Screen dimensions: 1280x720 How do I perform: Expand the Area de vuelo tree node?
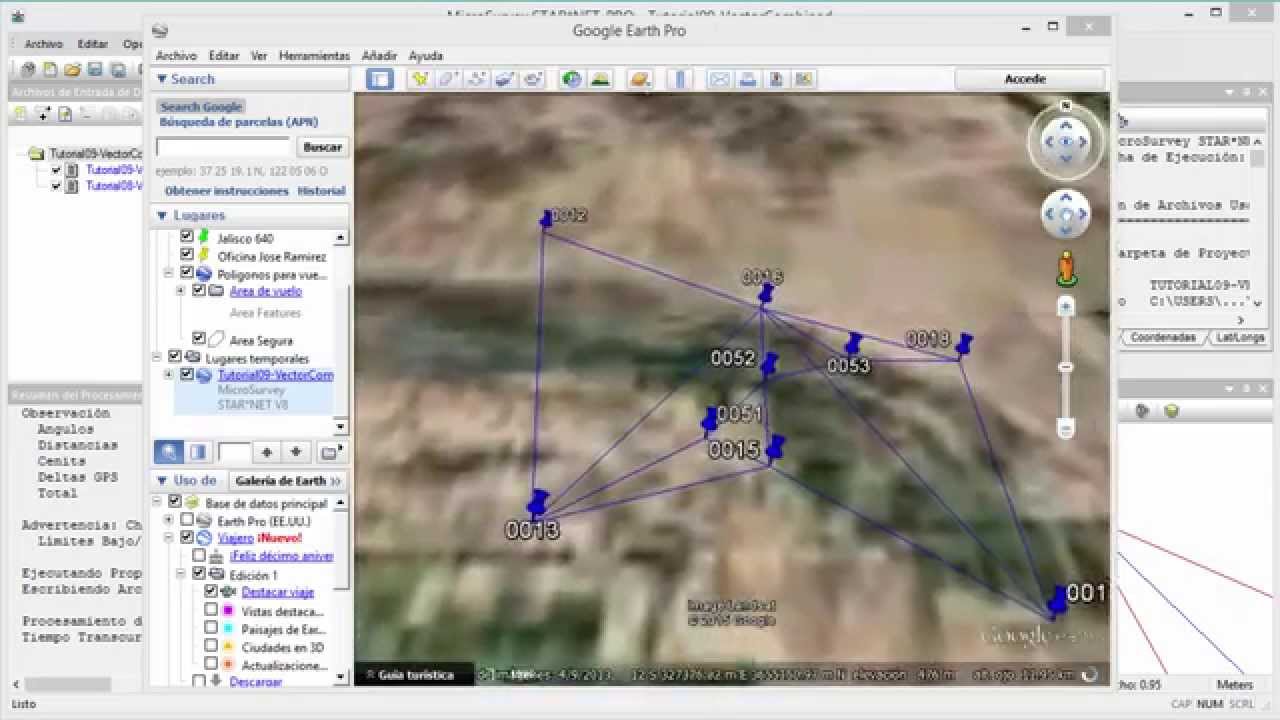click(181, 291)
